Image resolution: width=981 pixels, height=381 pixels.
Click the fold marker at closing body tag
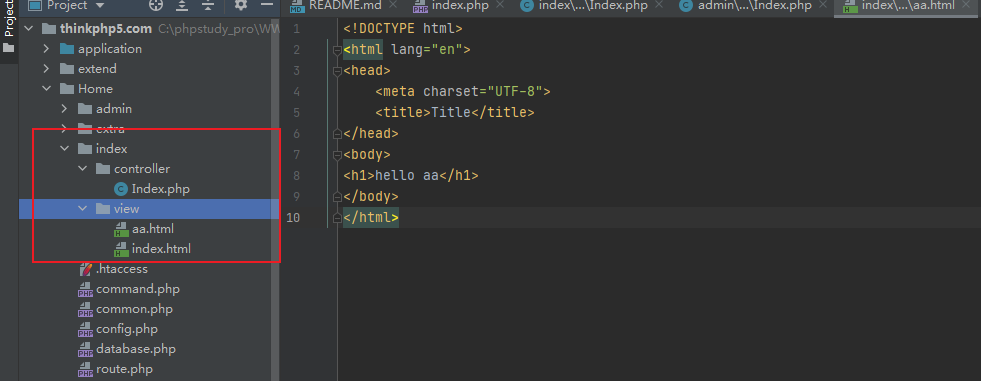point(338,196)
